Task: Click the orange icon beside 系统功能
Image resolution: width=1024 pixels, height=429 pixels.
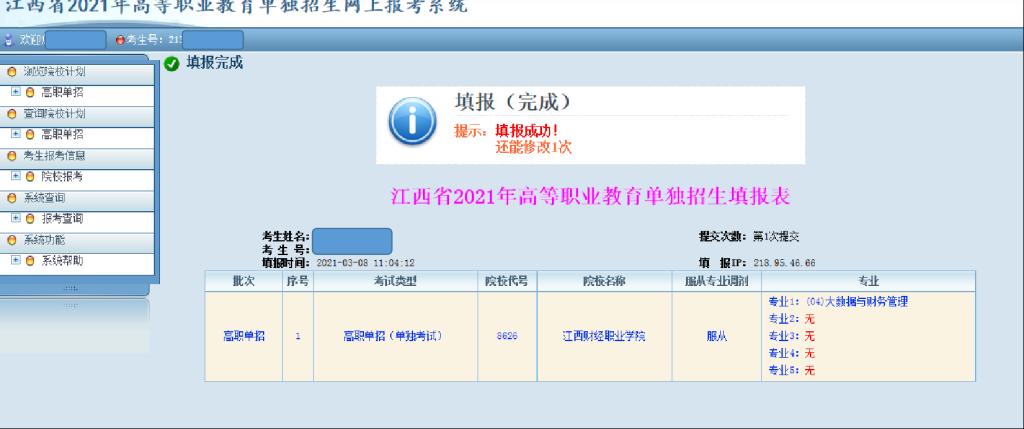Action: [11, 241]
